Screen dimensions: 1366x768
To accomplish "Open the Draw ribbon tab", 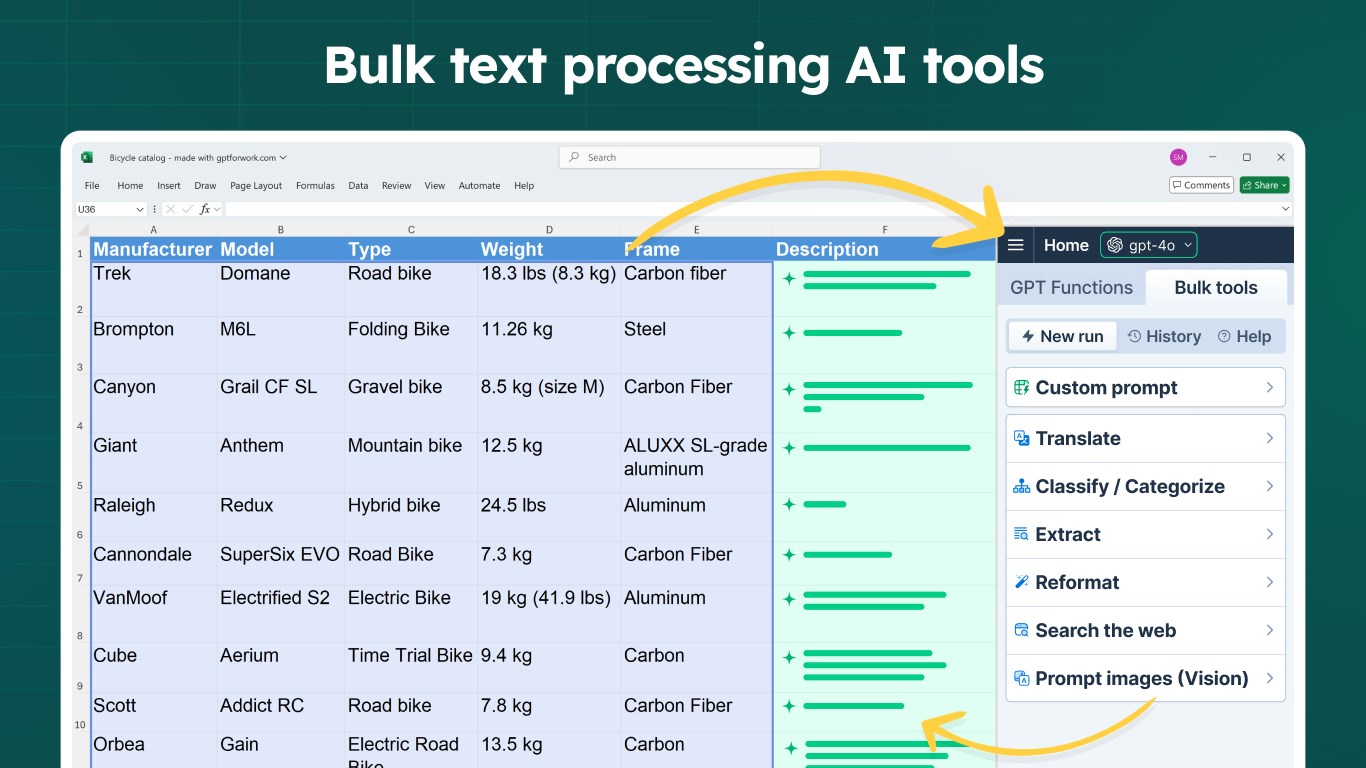I will (205, 185).
